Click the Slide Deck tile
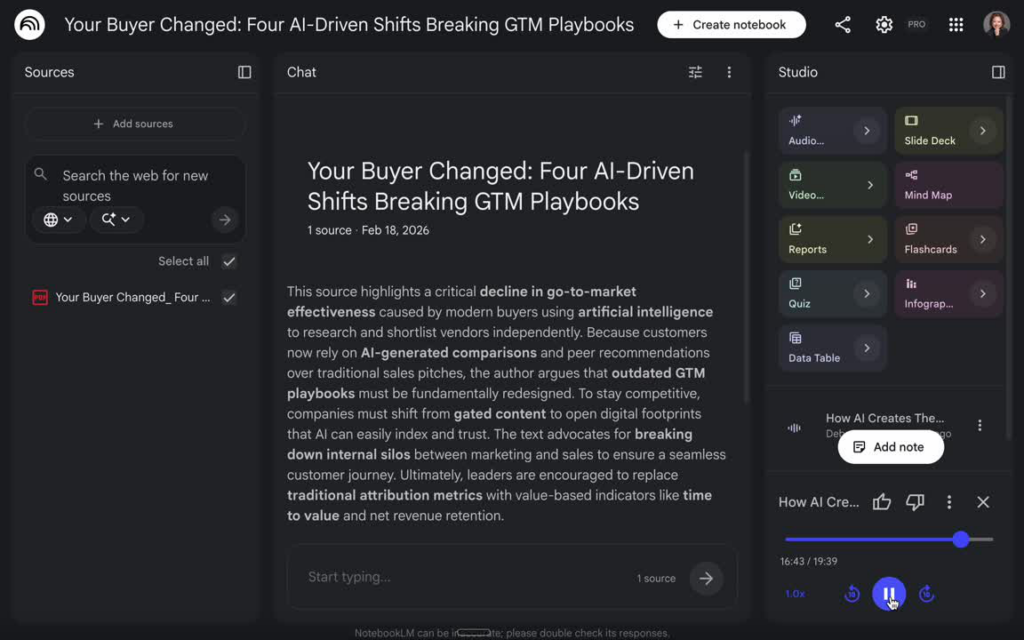 (x=948, y=131)
